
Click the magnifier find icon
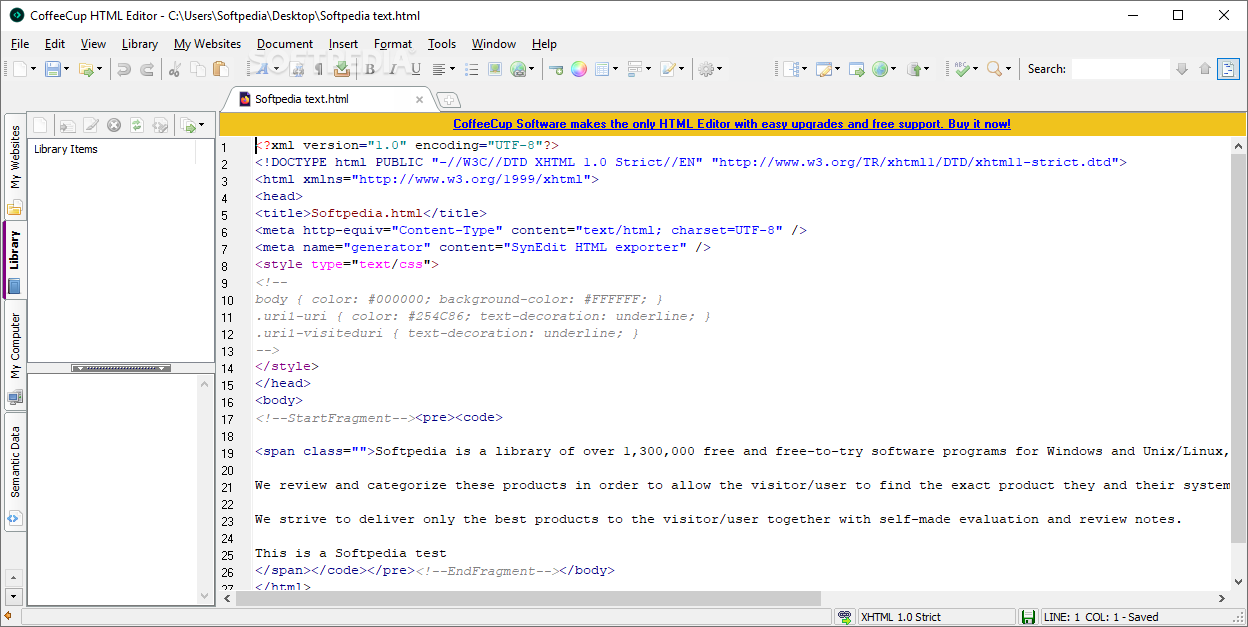[x=994, y=69]
